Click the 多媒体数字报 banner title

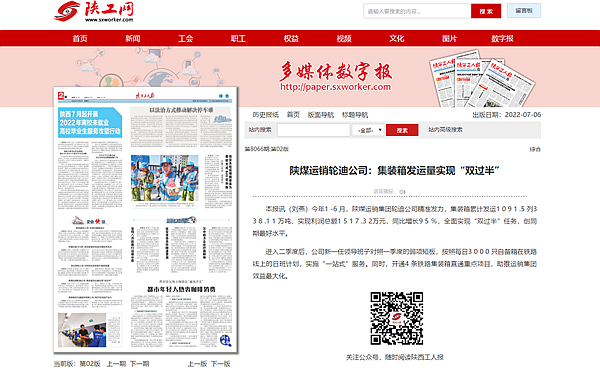click(336, 71)
